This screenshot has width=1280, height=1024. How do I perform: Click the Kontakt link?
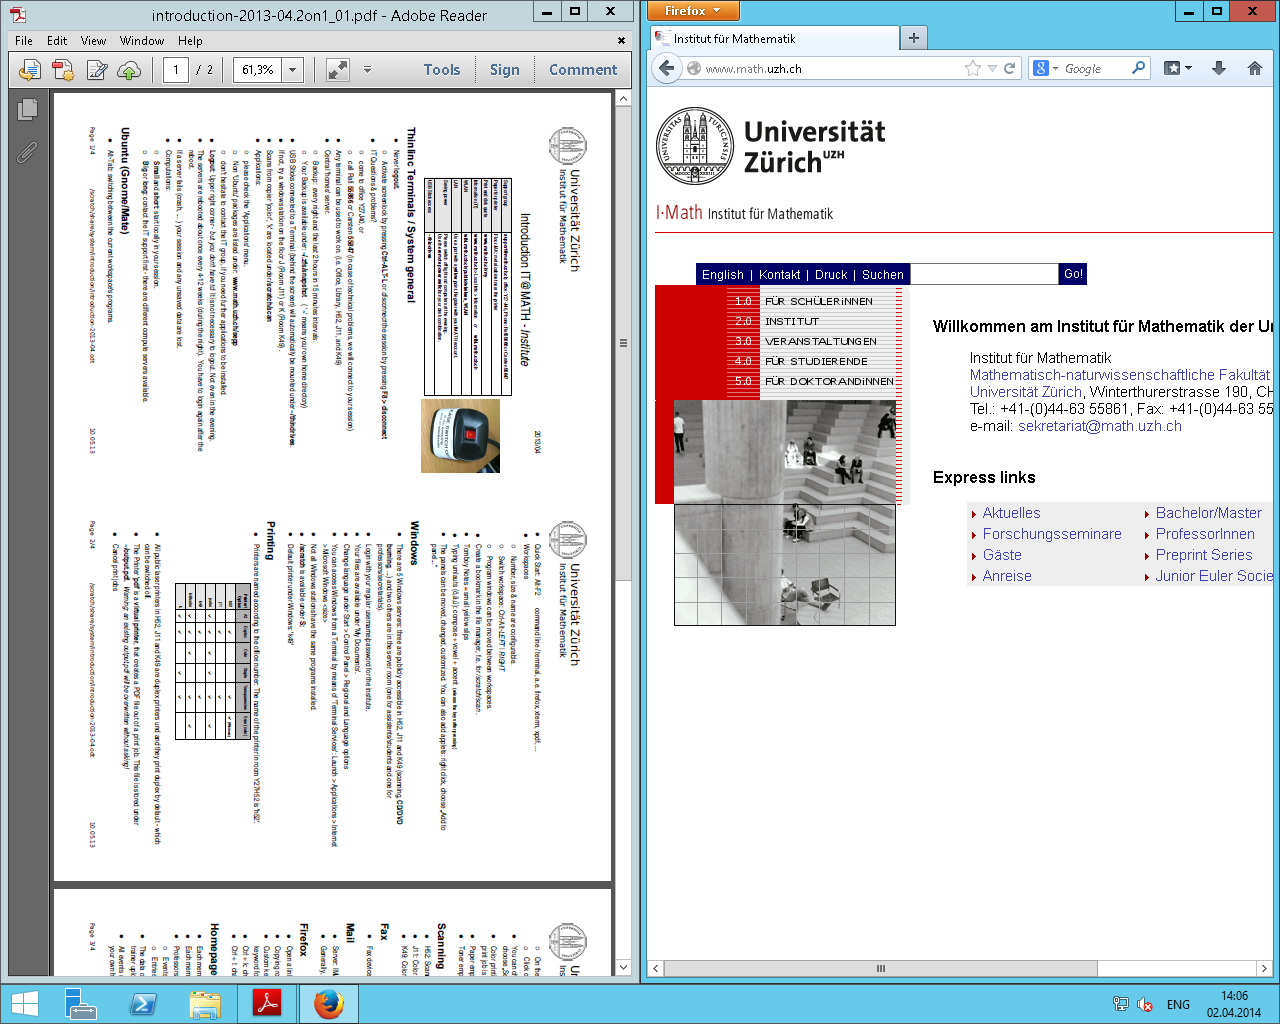tap(780, 274)
